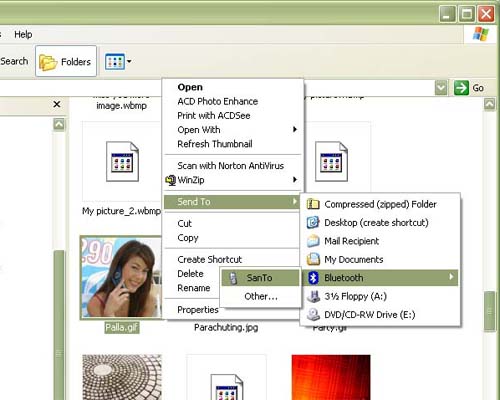The image size is (500, 400).
Task: Choose Print with ACDSee
Action: 214,116
